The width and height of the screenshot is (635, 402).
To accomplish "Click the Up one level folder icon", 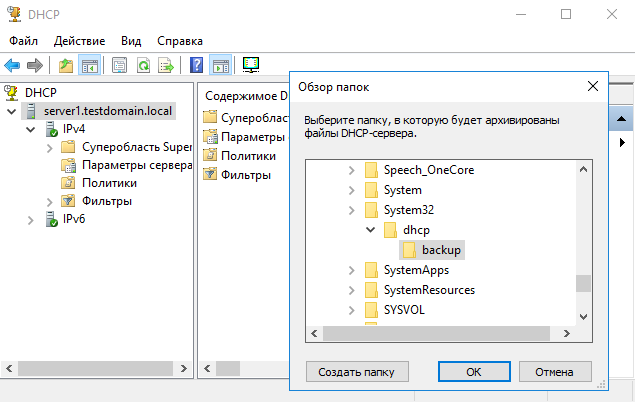I will click(x=66, y=65).
